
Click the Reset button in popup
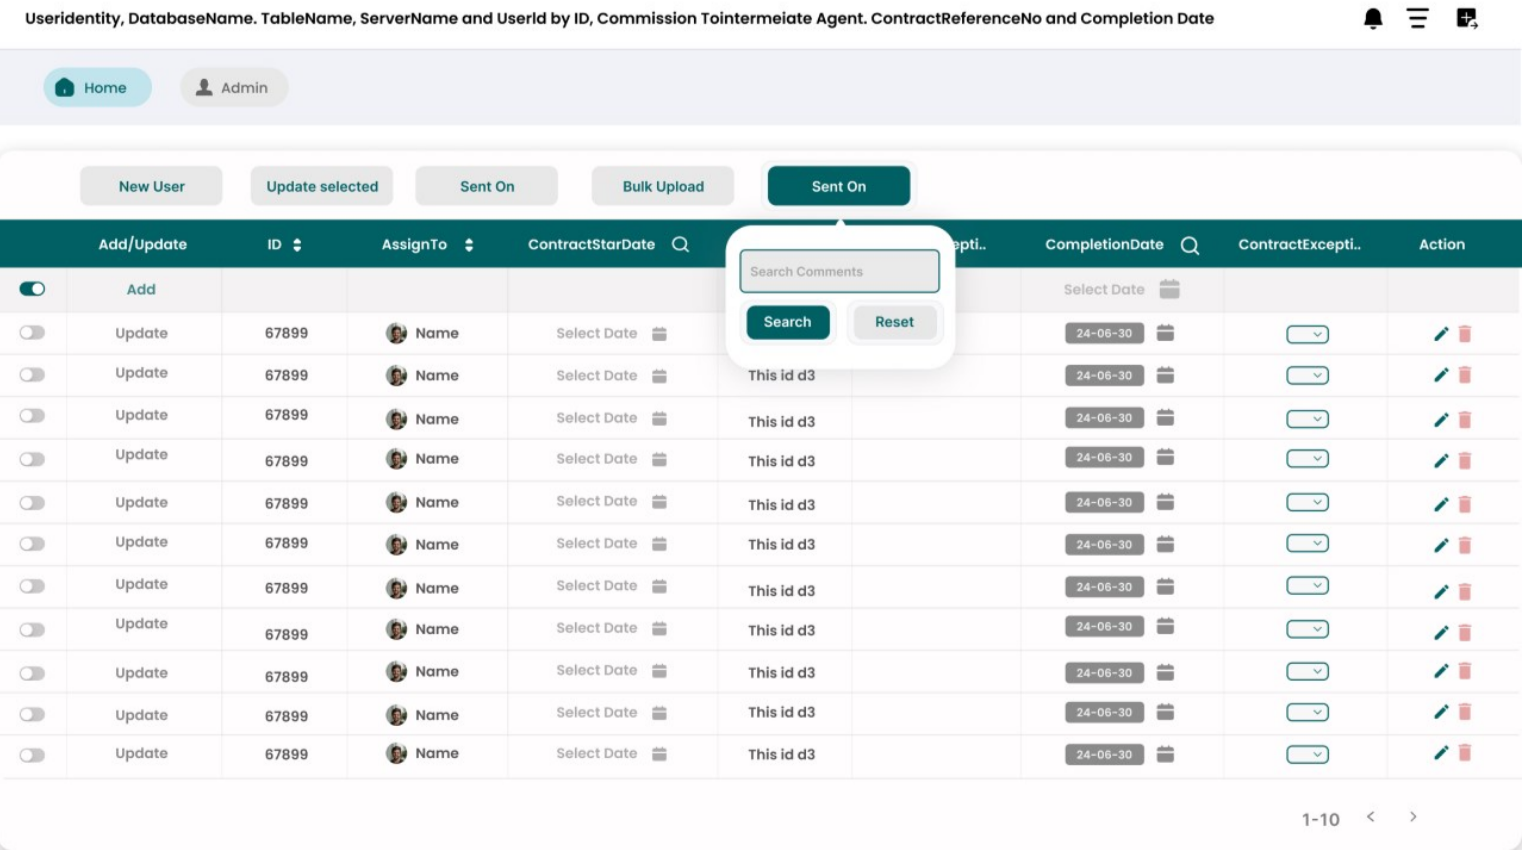tap(894, 322)
